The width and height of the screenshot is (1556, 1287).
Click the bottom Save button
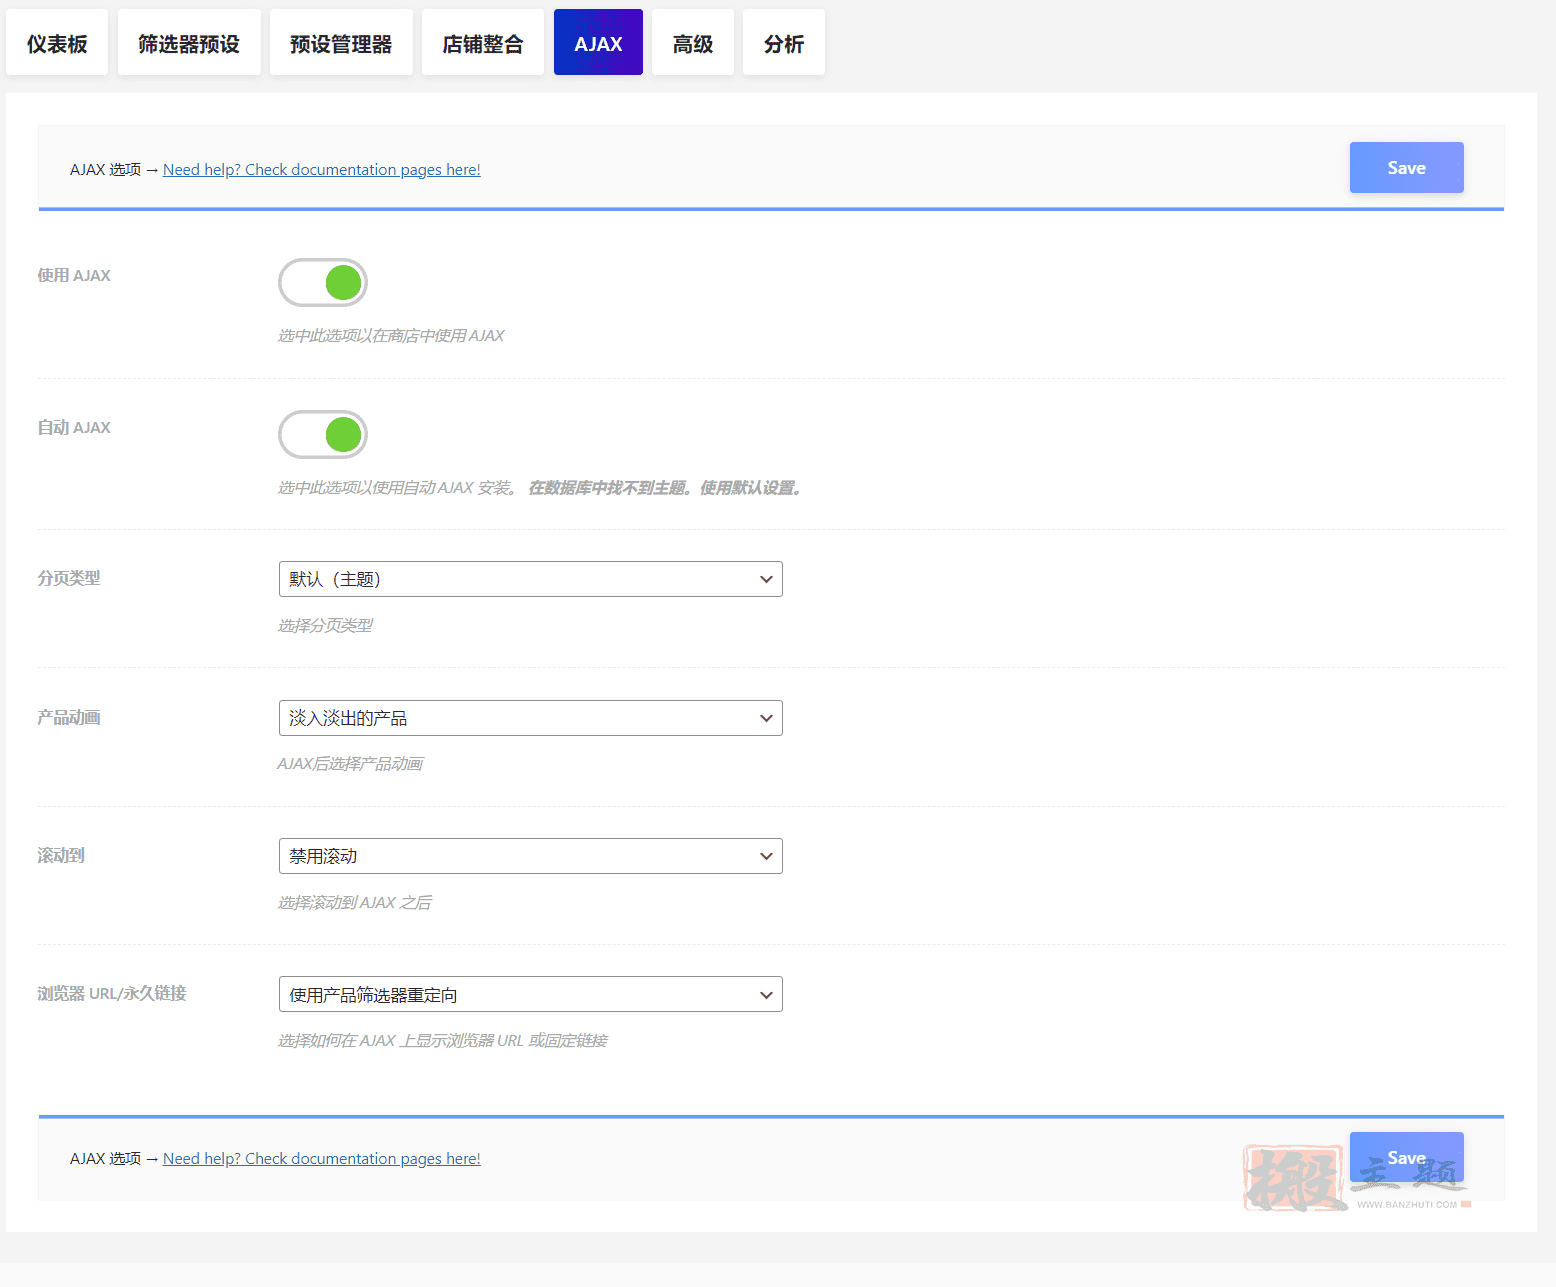coord(1406,1157)
